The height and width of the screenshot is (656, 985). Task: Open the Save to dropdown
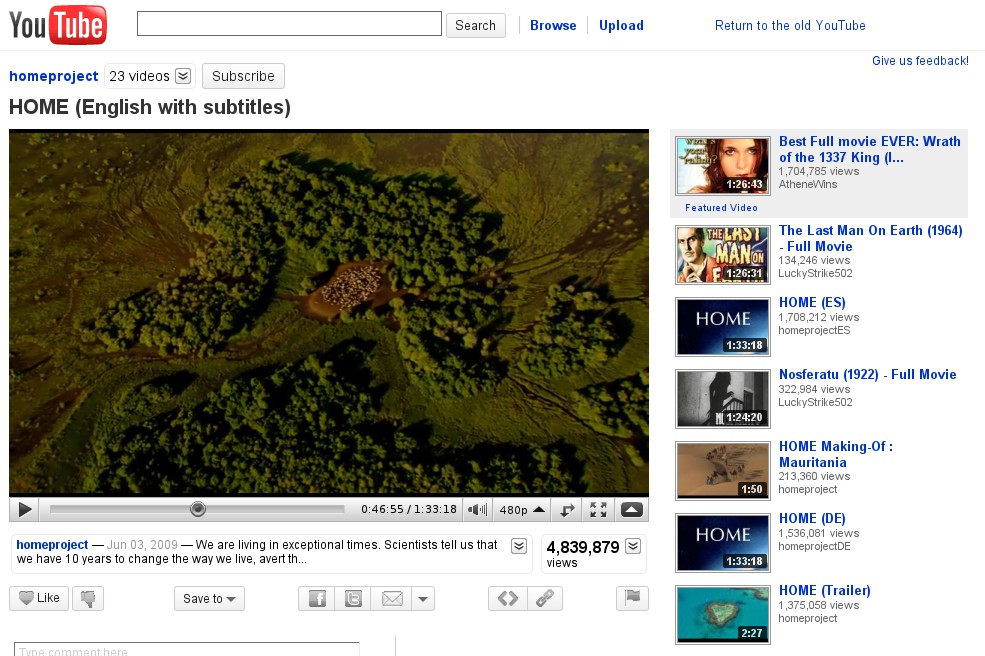[x=209, y=598]
